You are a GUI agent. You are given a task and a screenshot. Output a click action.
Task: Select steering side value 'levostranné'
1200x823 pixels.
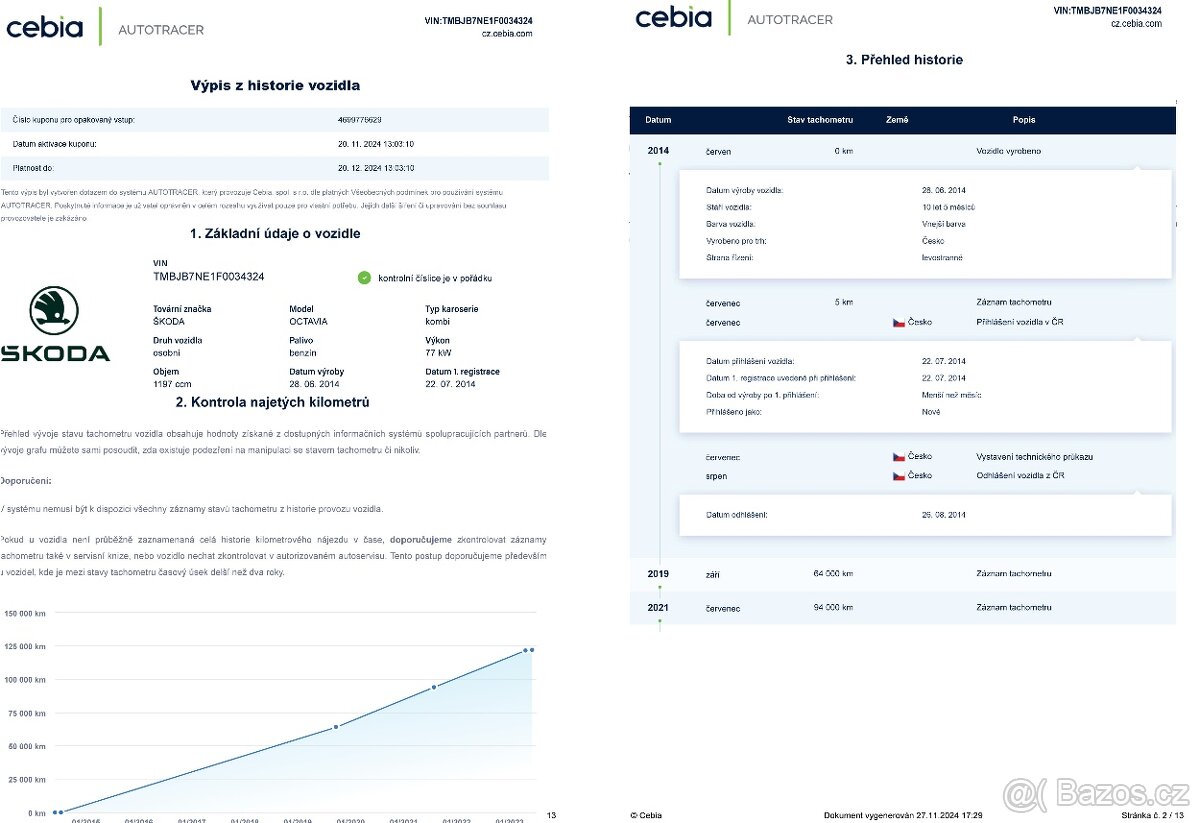(943, 258)
